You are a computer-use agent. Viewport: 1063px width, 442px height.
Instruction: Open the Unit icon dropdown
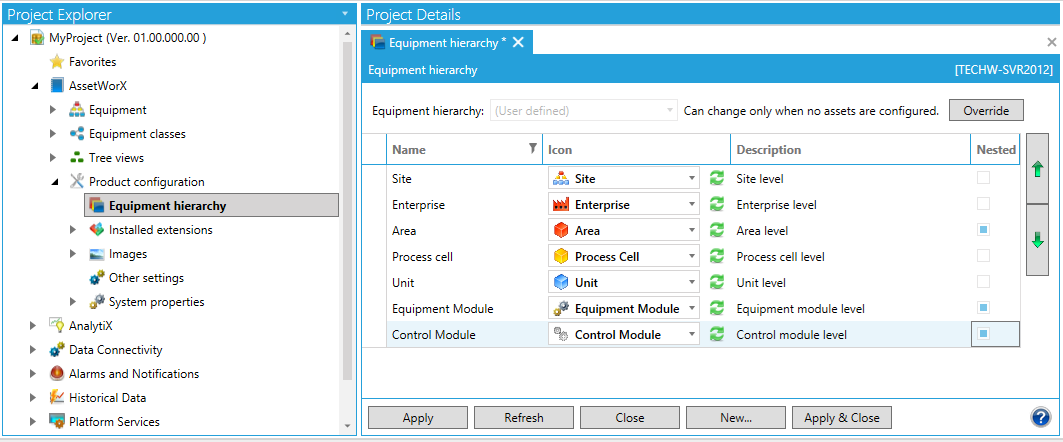[691, 282]
